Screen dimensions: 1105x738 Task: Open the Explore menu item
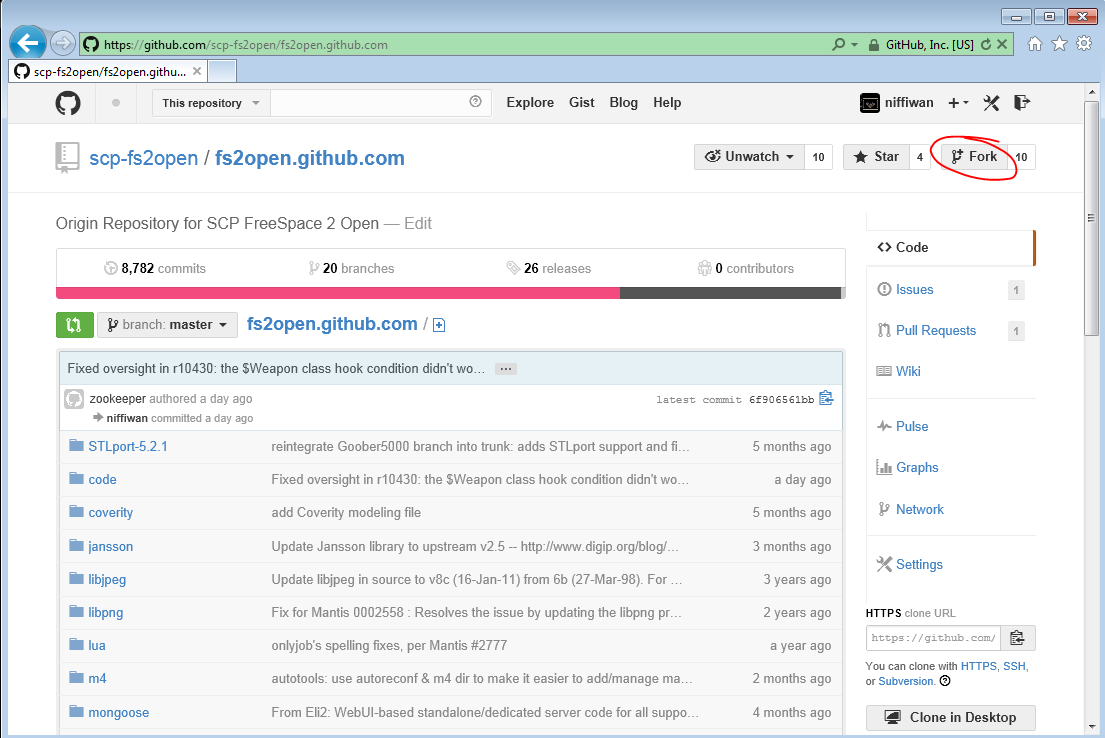pos(530,103)
